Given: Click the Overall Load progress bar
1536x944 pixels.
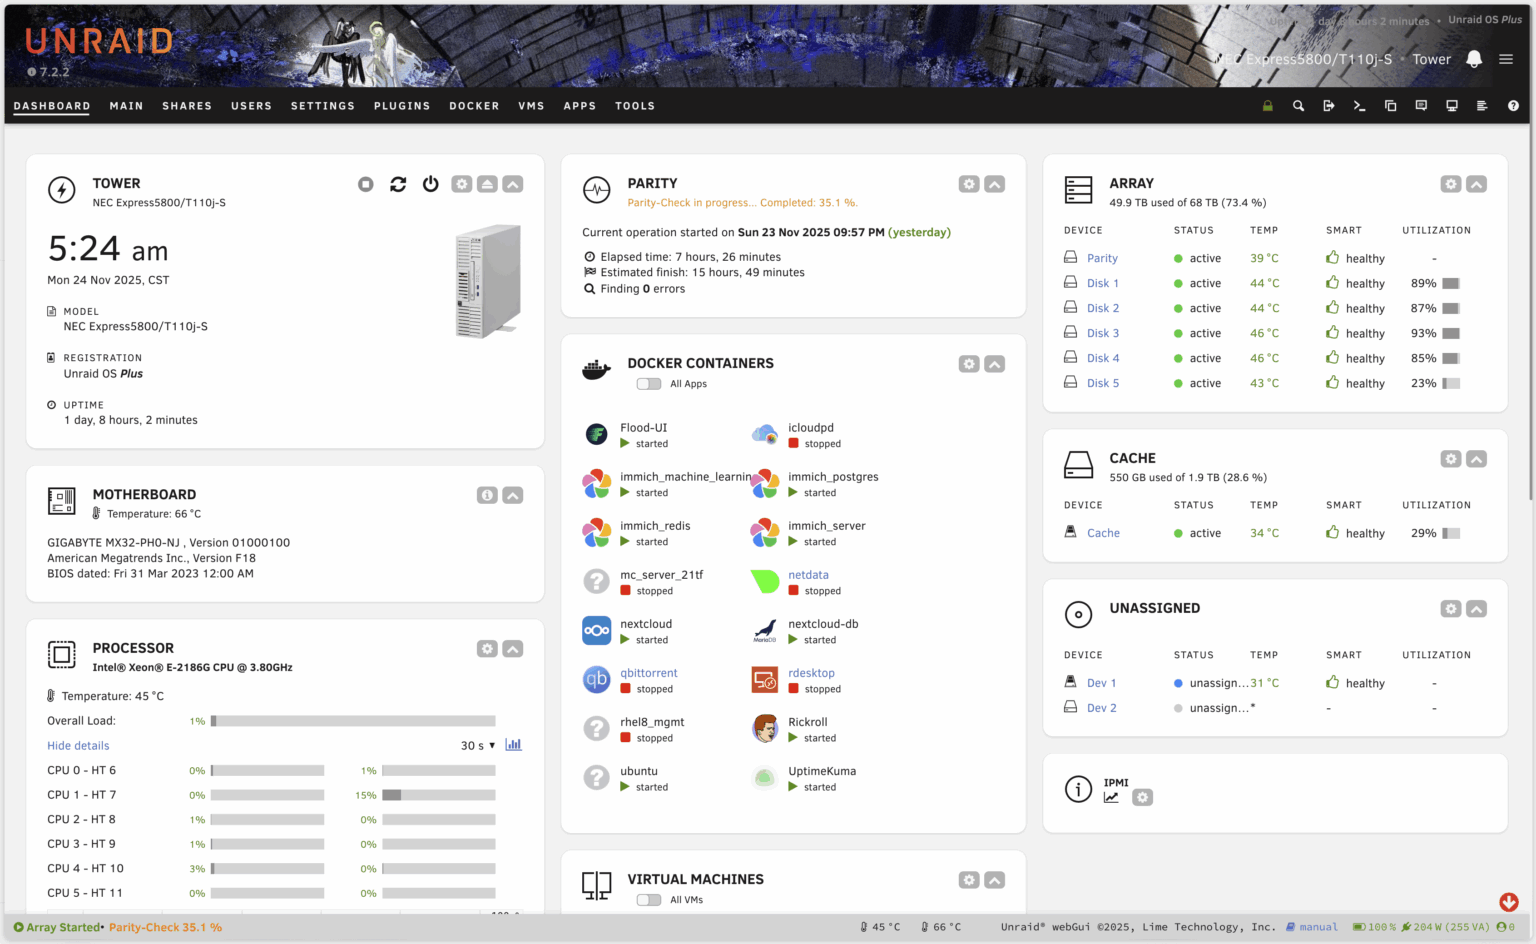Looking at the screenshot, I should (x=350, y=721).
